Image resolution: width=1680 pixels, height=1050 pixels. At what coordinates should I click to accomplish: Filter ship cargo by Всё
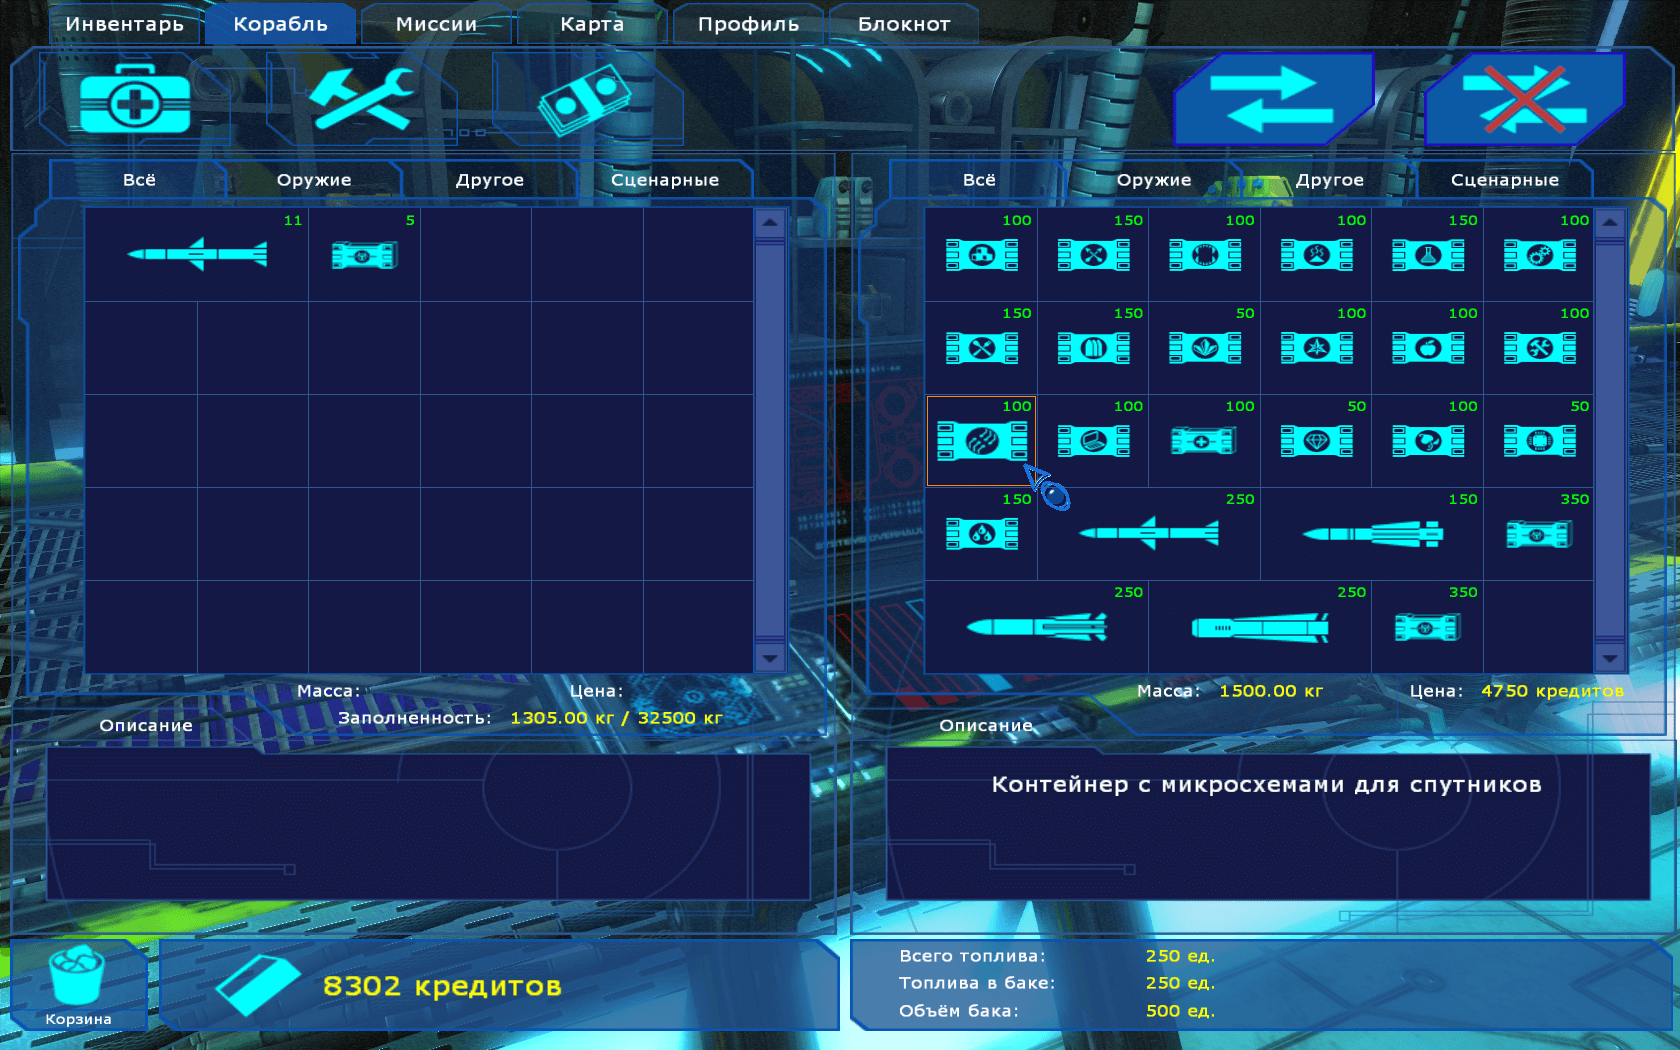click(x=139, y=180)
